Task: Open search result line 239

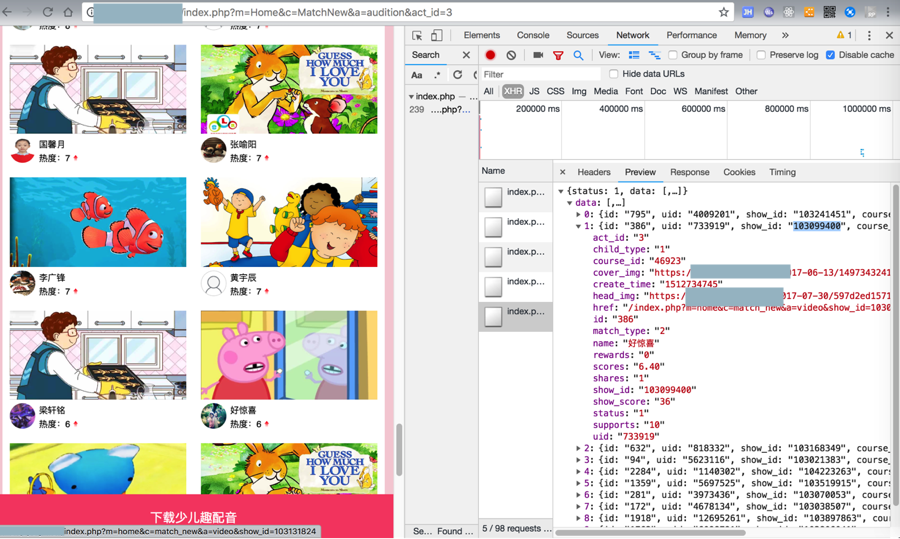Action: click(x=441, y=110)
